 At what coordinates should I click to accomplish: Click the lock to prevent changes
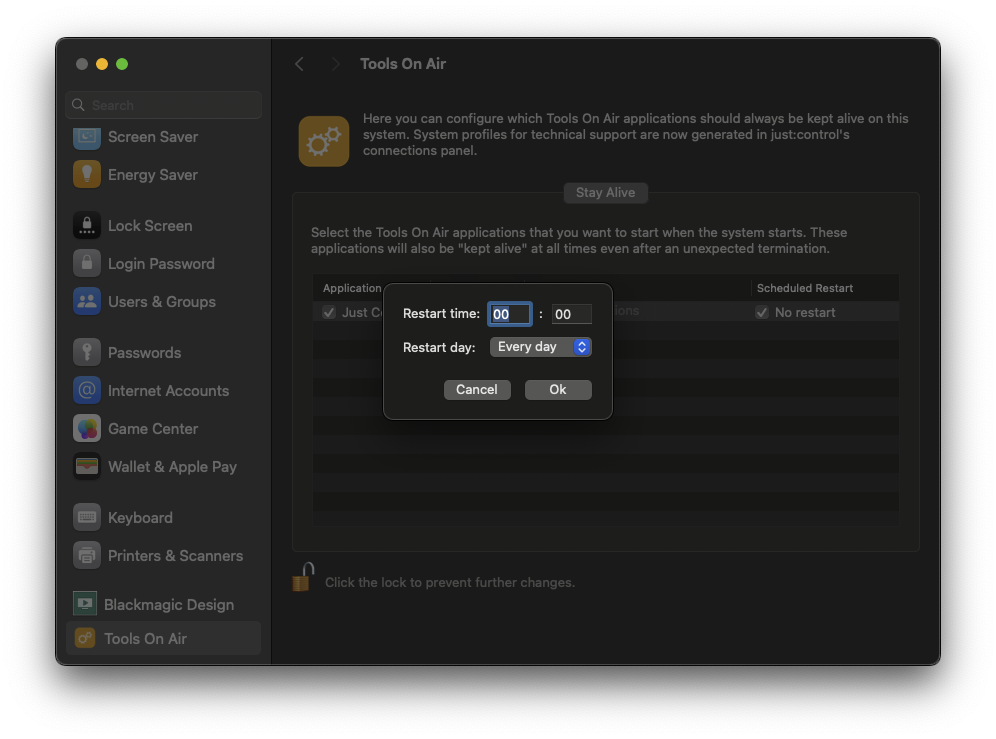pos(304,577)
